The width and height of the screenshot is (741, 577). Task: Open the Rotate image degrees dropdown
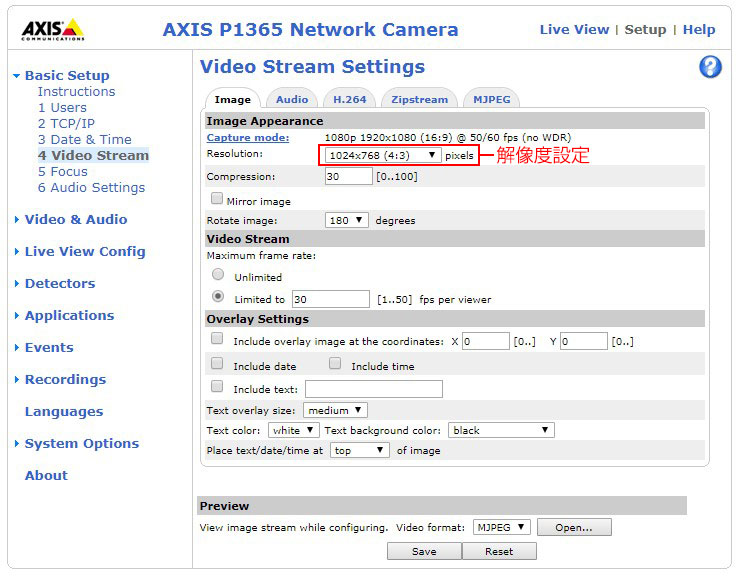(346, 220)
